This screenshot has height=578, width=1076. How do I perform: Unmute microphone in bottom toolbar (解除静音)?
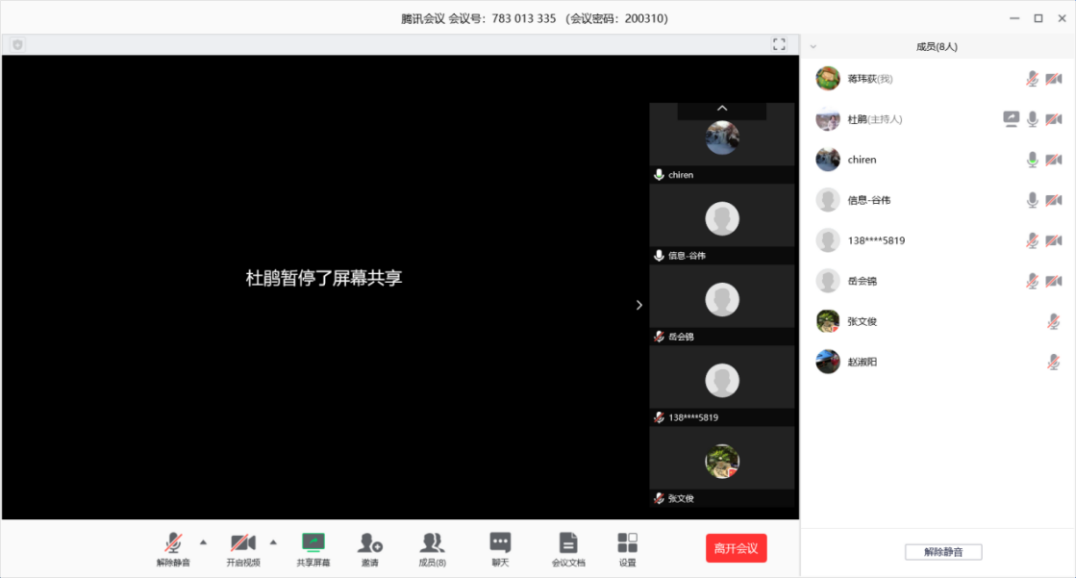173,543
